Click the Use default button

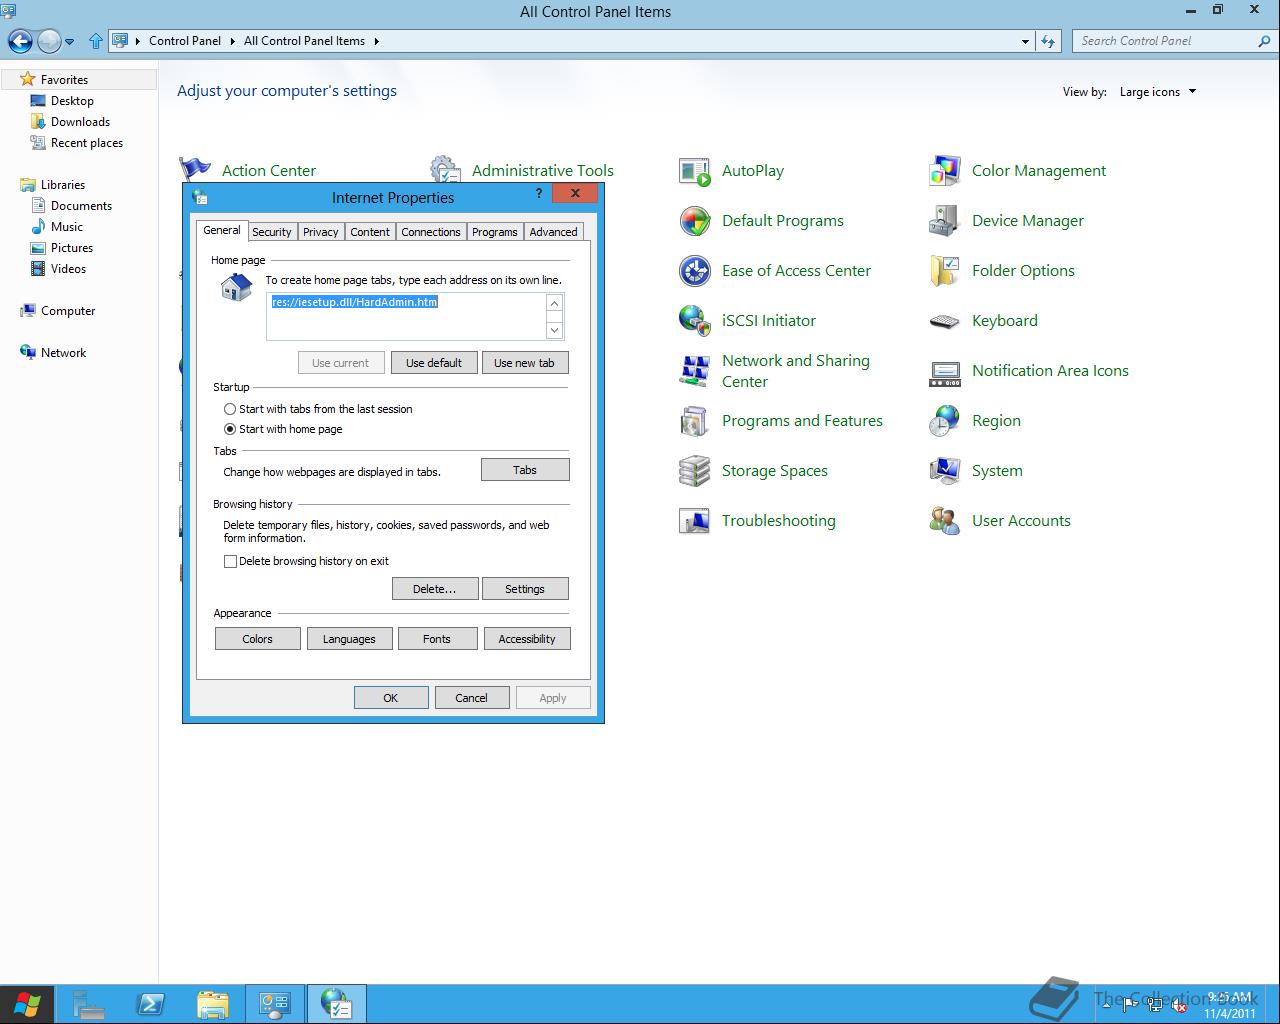434,363
